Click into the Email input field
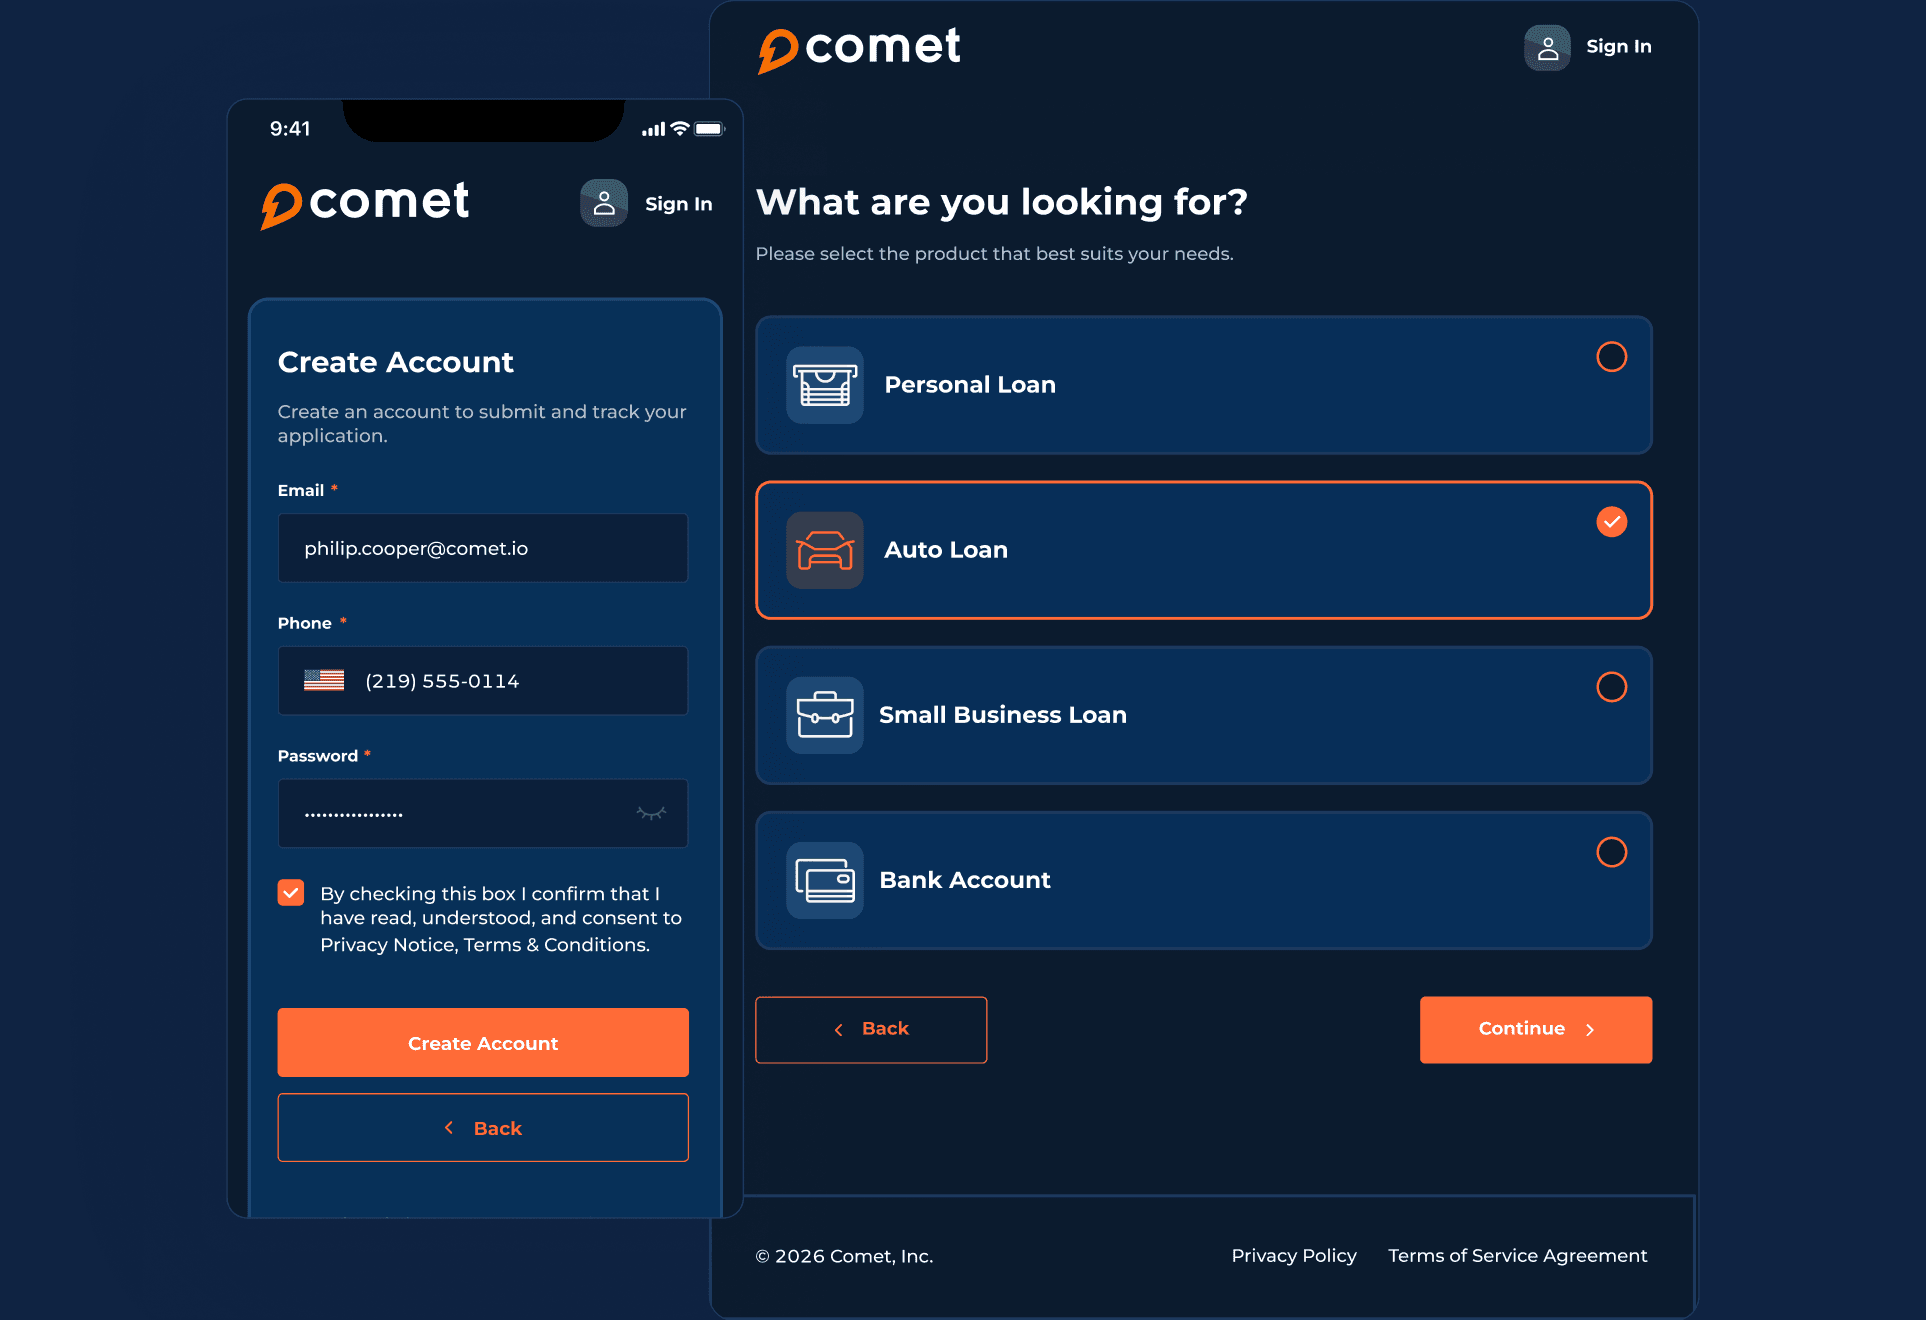Screen dimensions: 1926x1320 click(x=483, y=548)
